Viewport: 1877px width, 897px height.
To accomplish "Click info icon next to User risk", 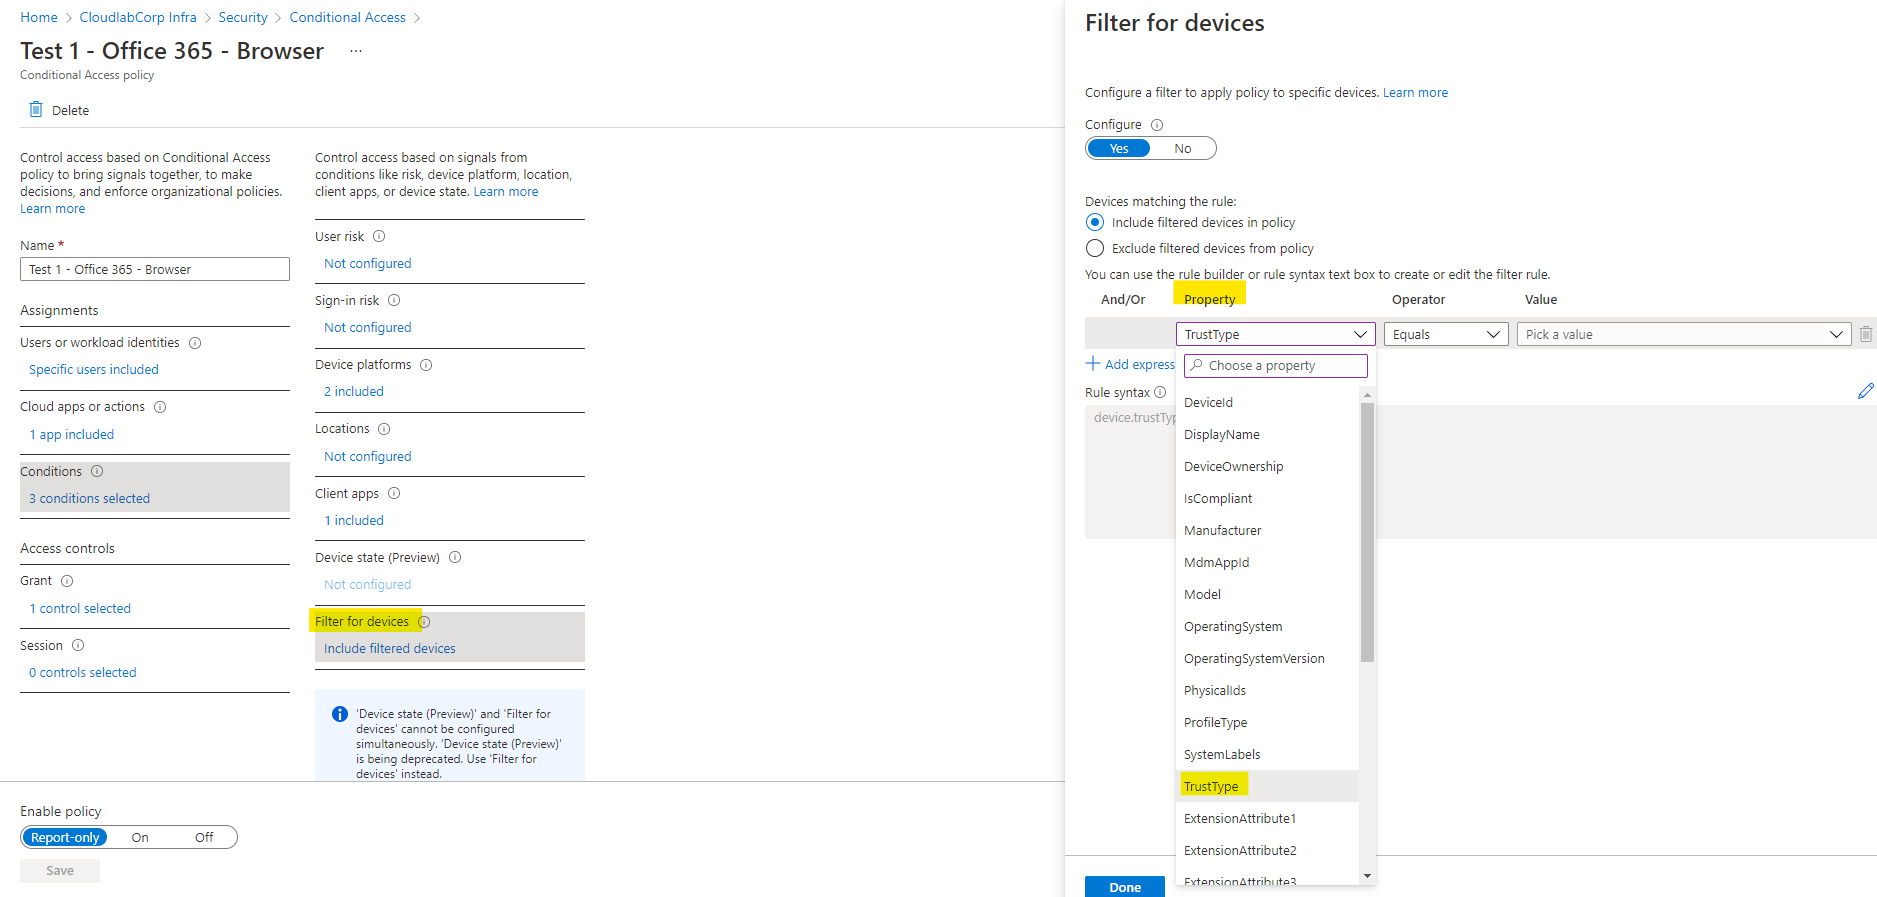I will tap(379, 237).
